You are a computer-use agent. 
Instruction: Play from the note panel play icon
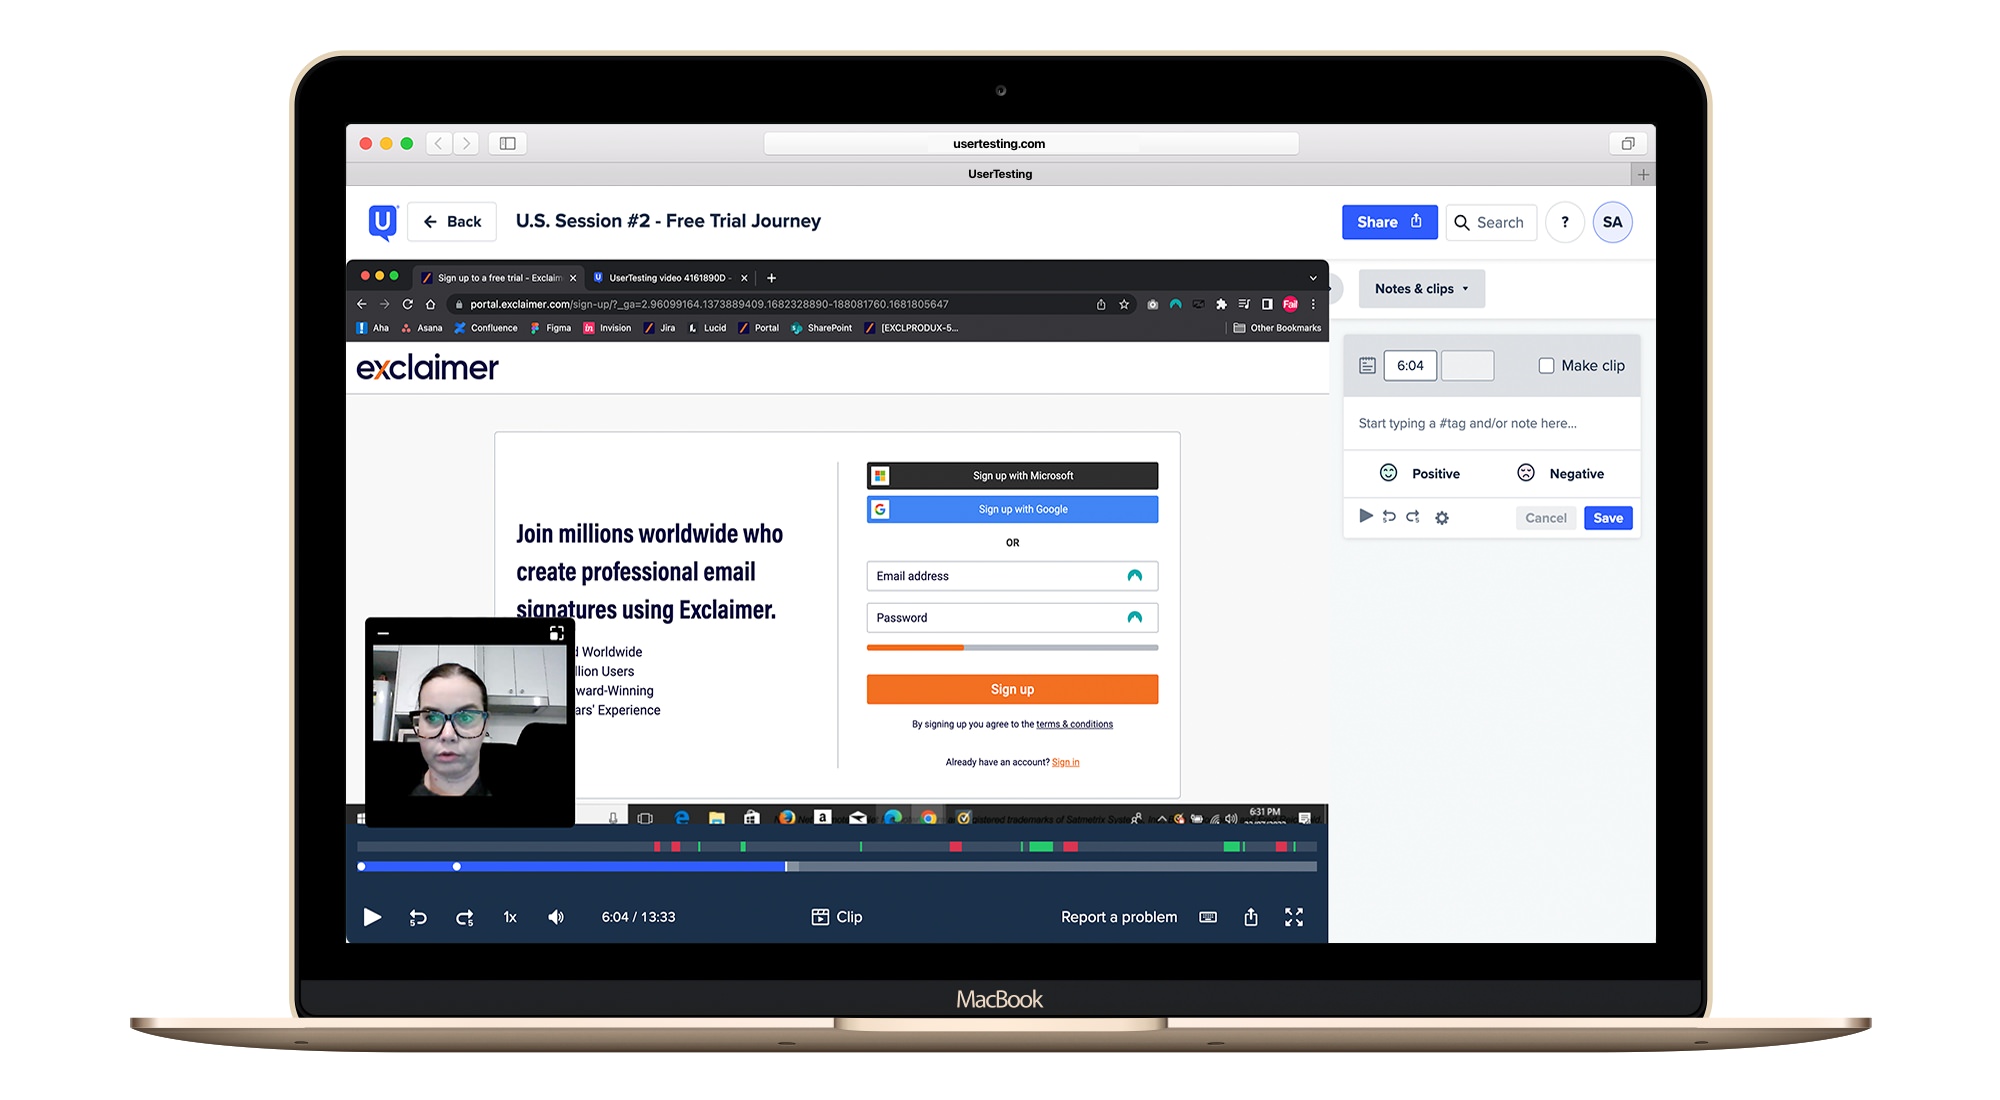(1365, 517)
